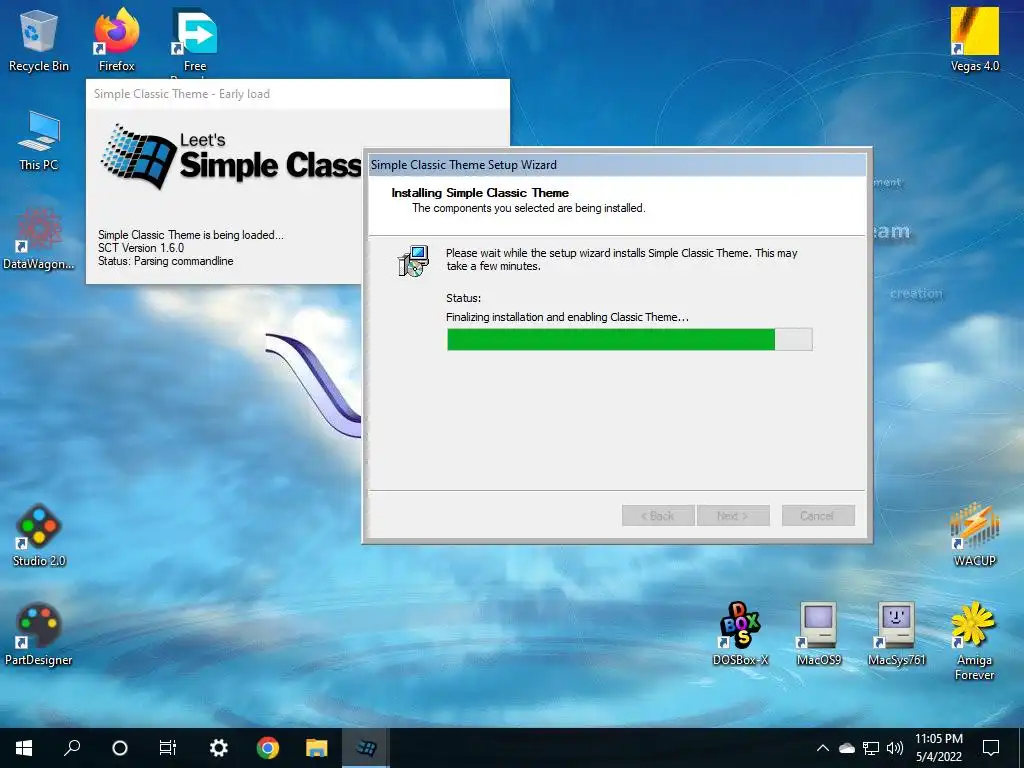
Task: Open the notification center icon
Action: [991, 748]
